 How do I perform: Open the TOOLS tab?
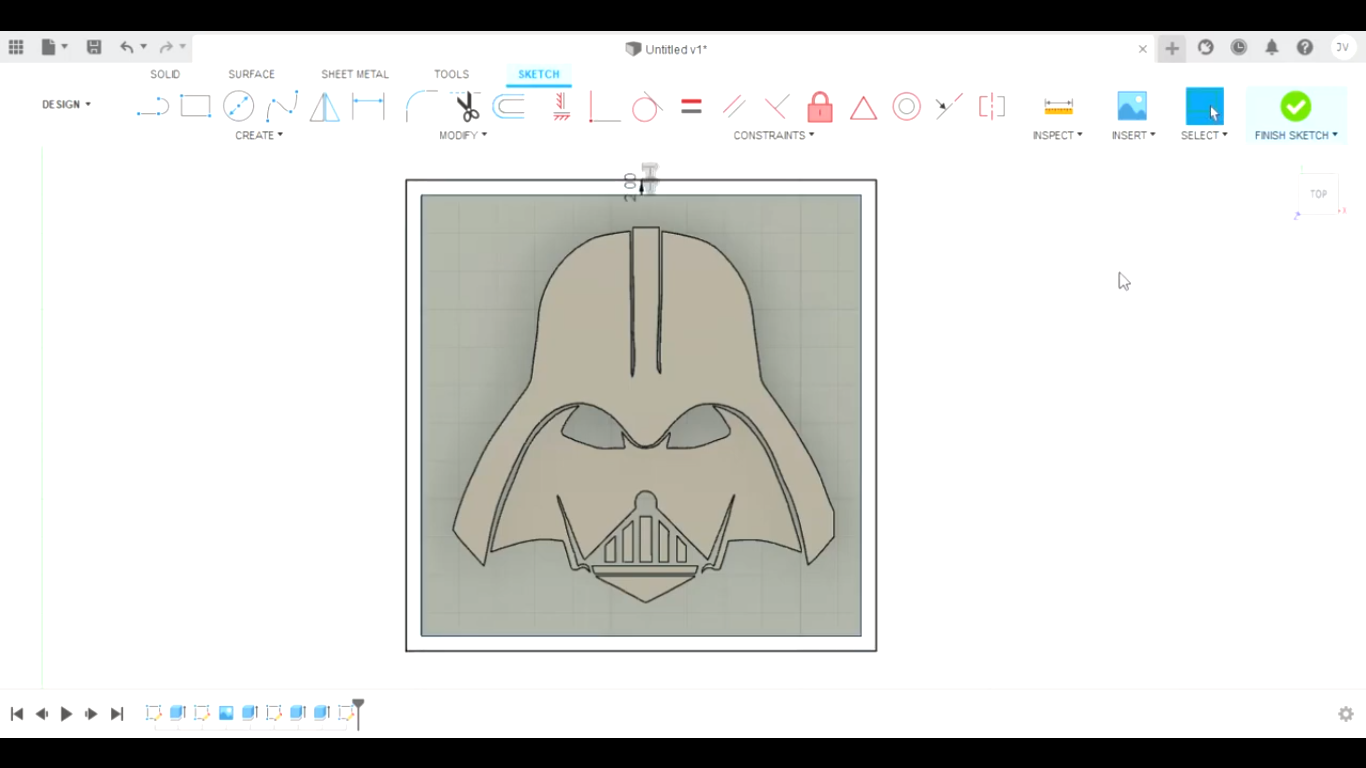coord(451,74)
